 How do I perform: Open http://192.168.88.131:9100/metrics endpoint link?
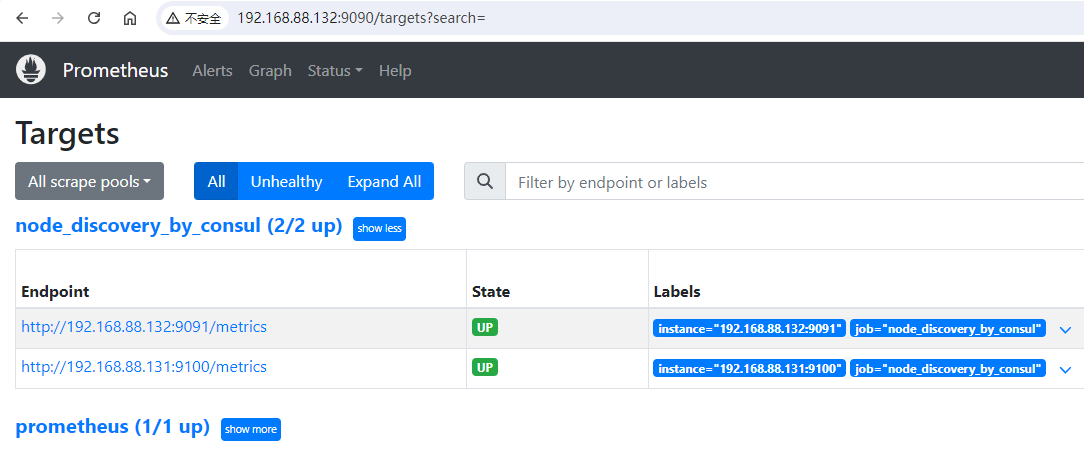(144, 367)
